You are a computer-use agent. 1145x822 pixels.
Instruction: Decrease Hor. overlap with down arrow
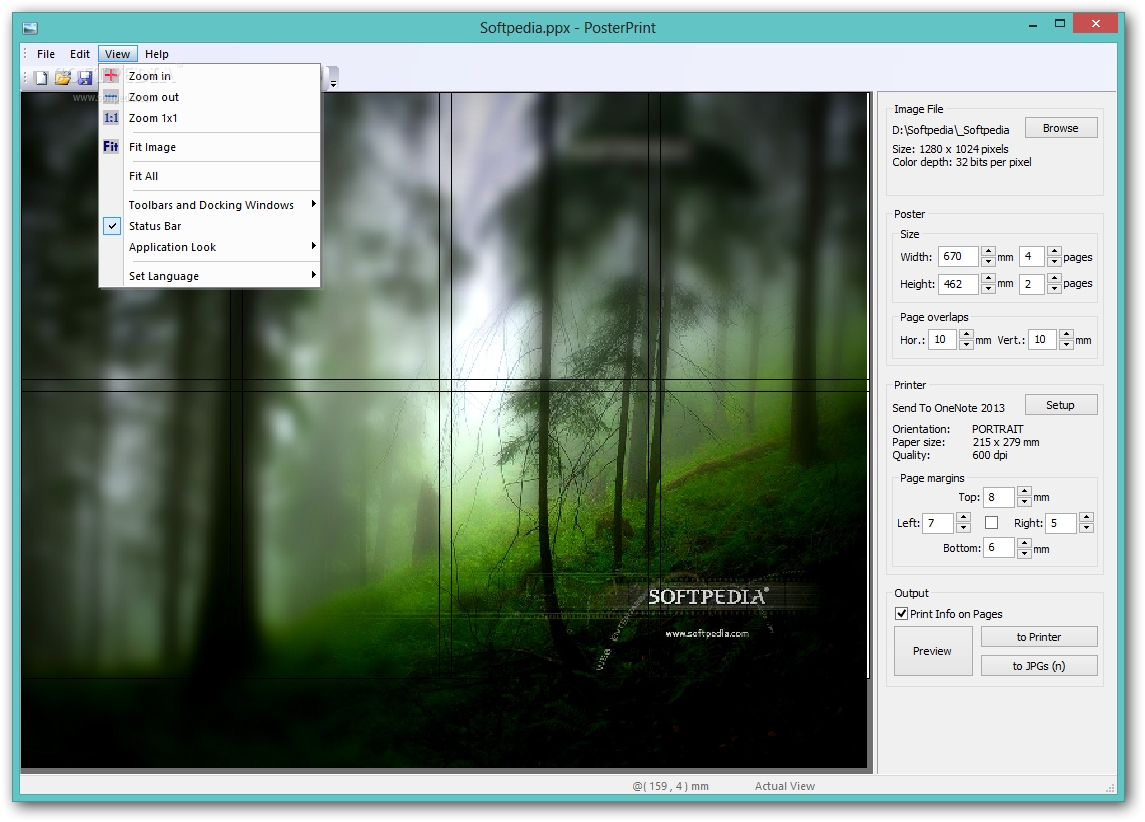tap(966, 345)
